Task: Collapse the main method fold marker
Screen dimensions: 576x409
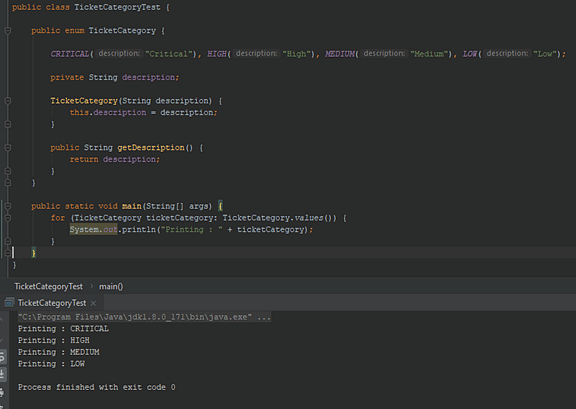Action: pyautogui.click(x=8, y=206)
